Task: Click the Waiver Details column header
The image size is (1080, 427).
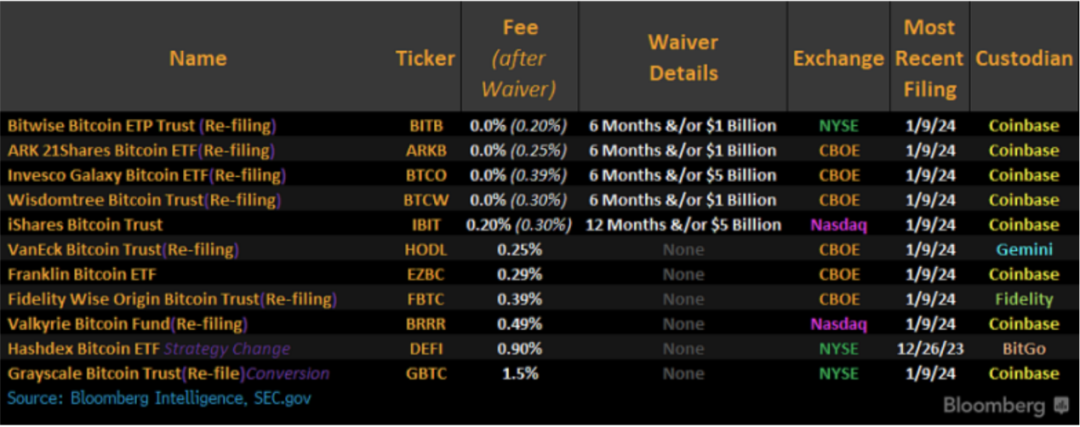Action: click(x=683, y=58)
